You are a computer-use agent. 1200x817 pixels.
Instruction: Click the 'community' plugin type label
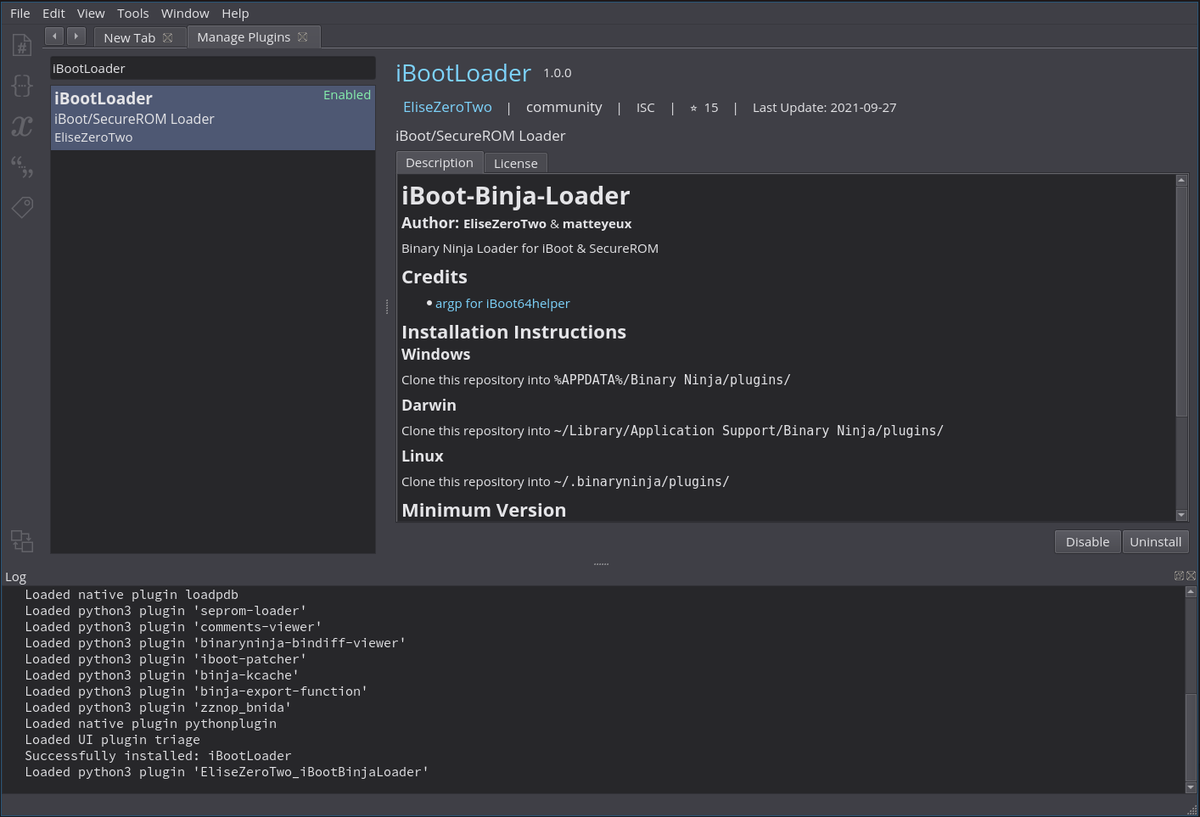click(x=564, y=107)
